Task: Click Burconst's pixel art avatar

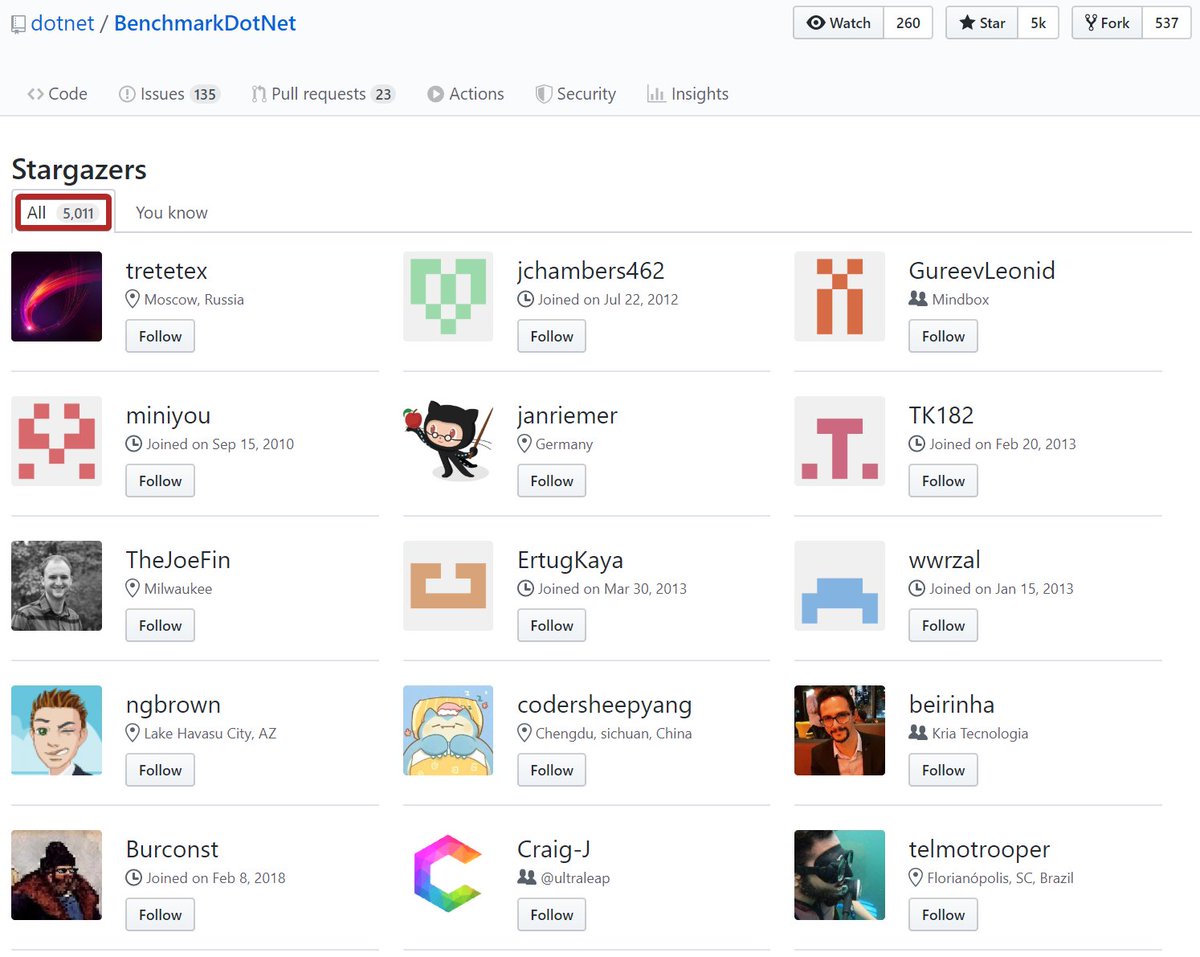Action: pos(57,875)
